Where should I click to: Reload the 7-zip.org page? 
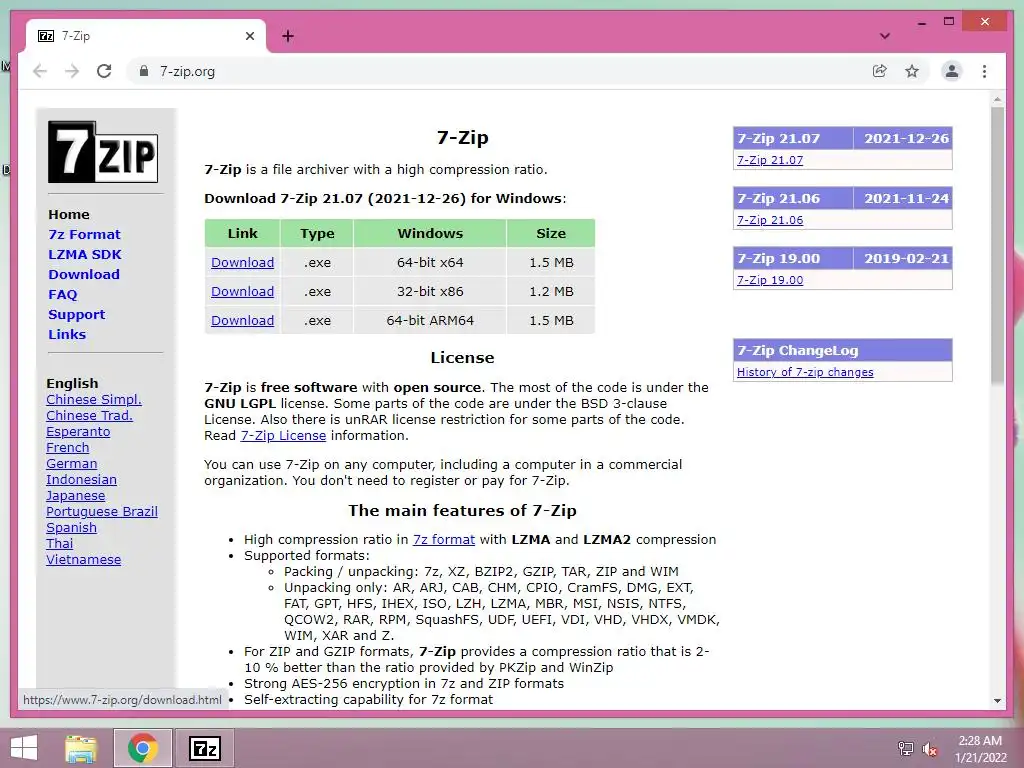tap(104, 71)
